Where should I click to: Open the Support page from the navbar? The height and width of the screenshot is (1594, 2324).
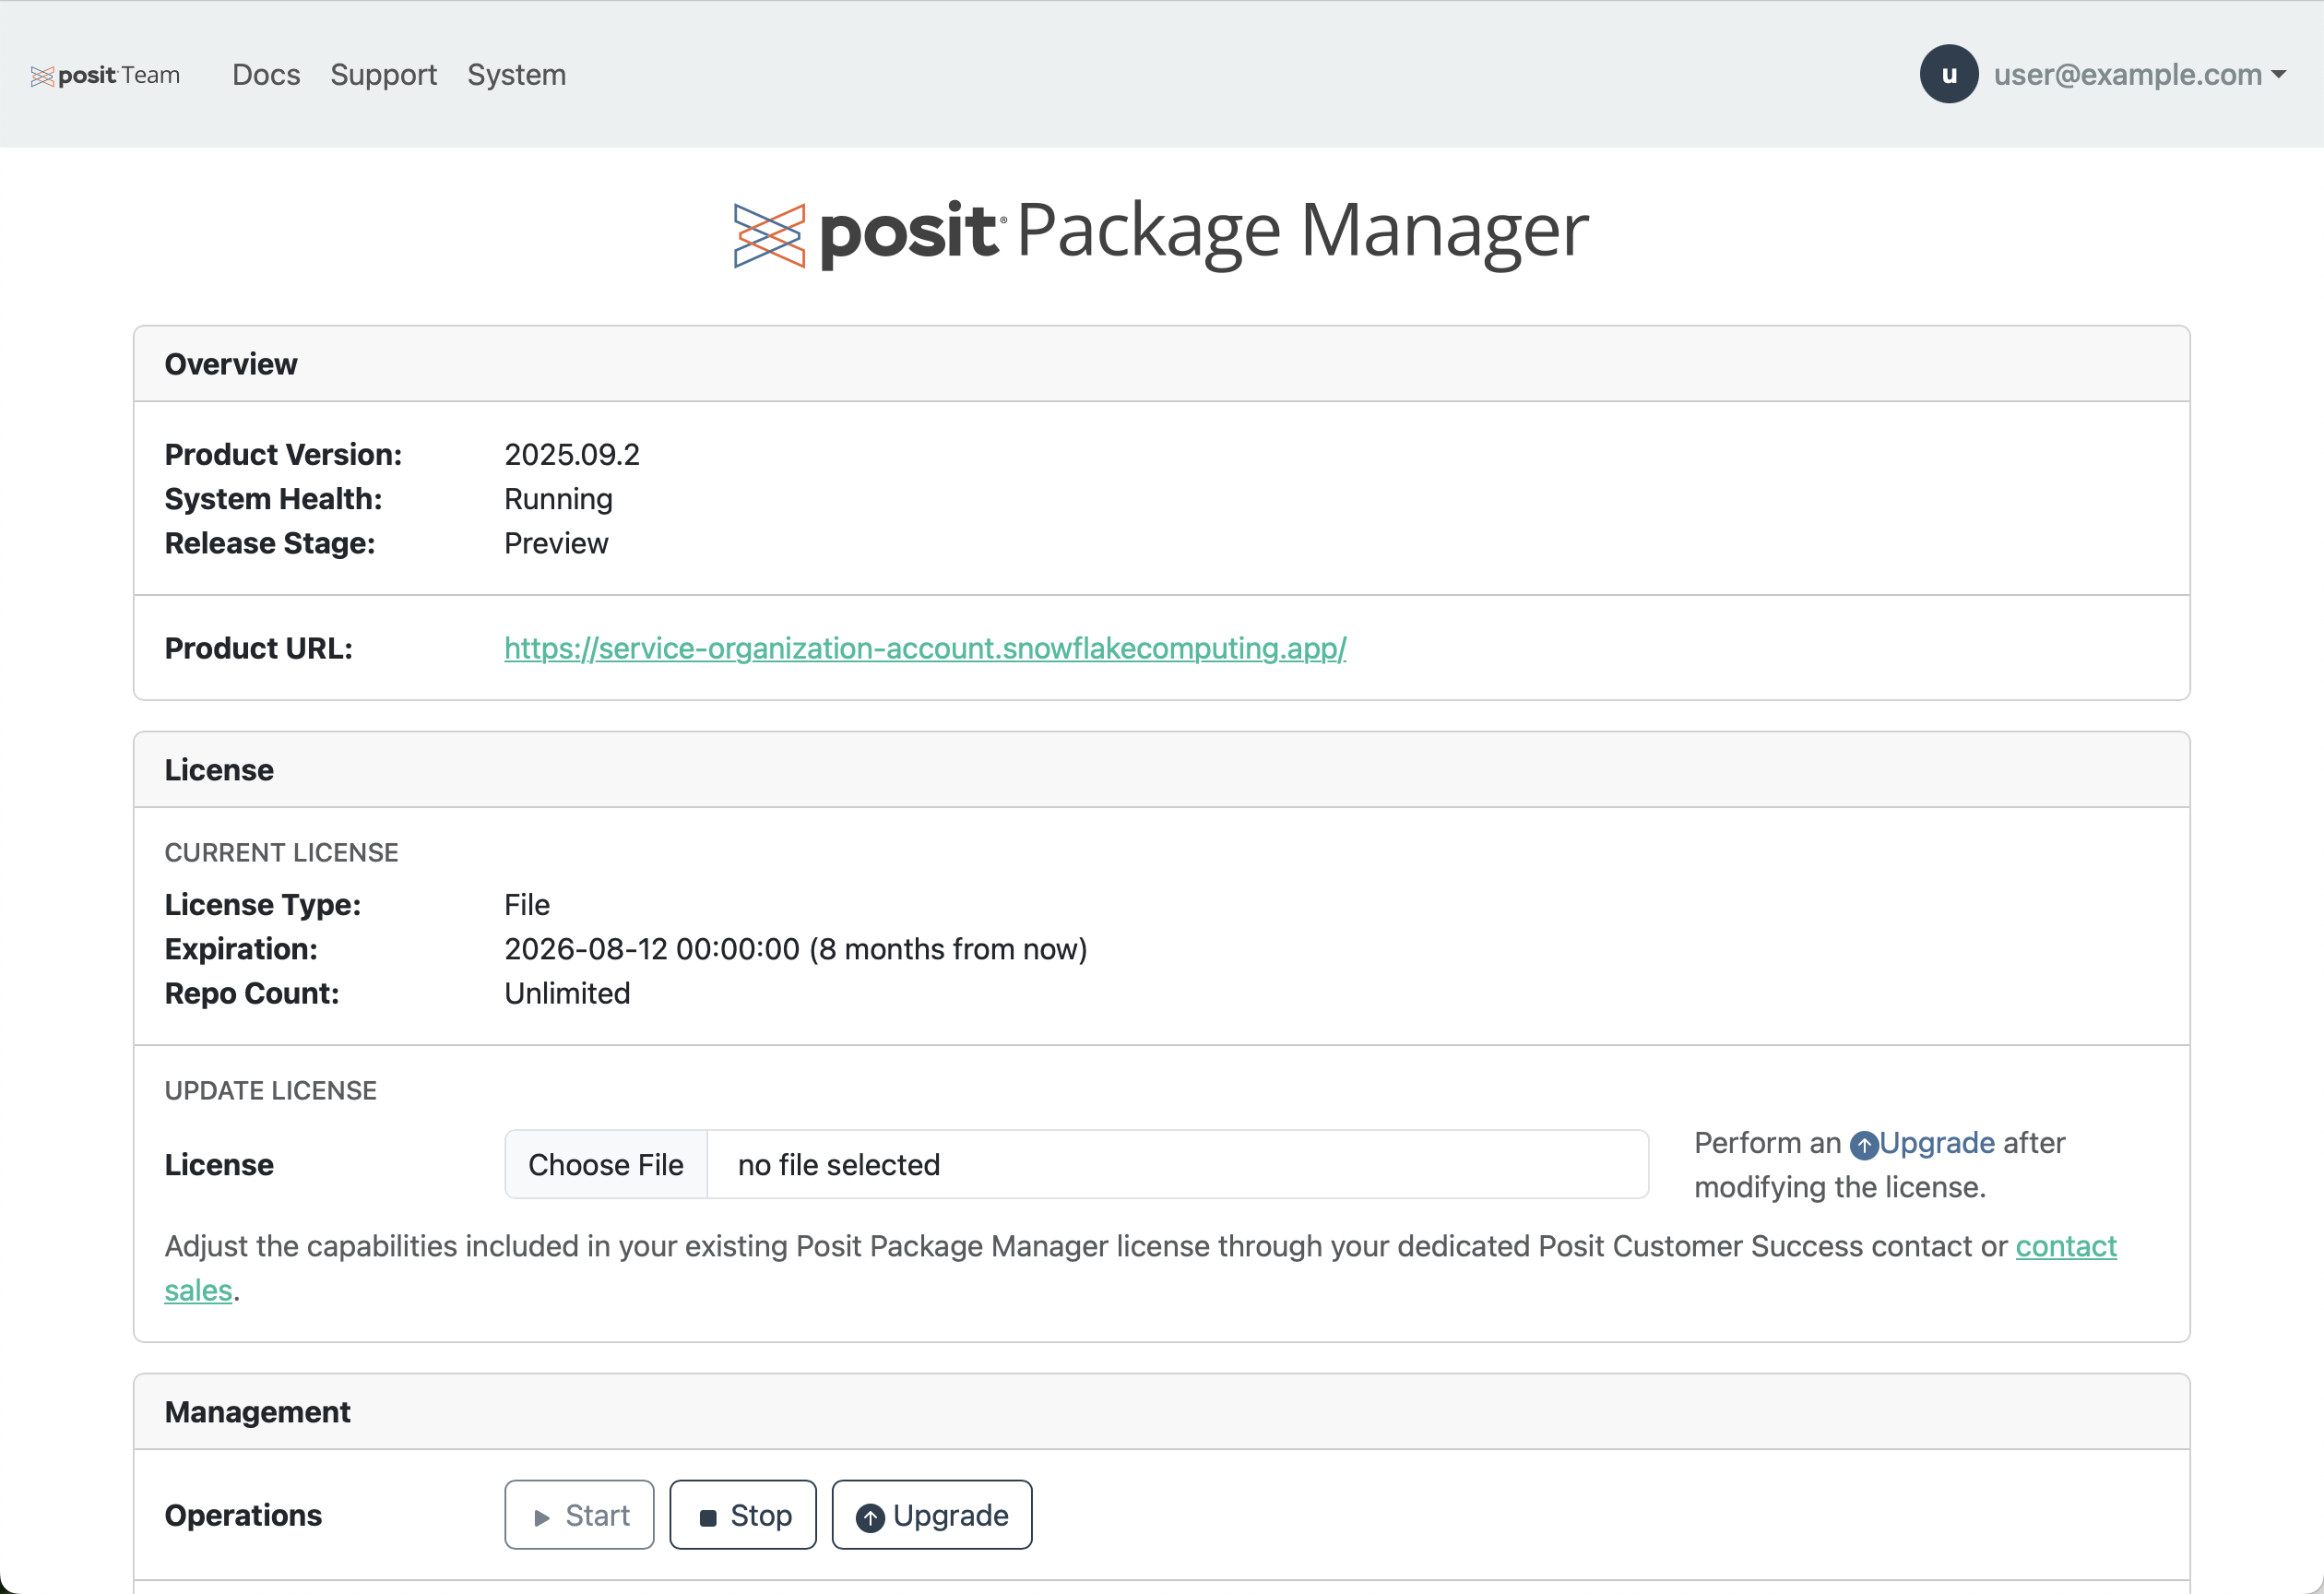[384, 74]
